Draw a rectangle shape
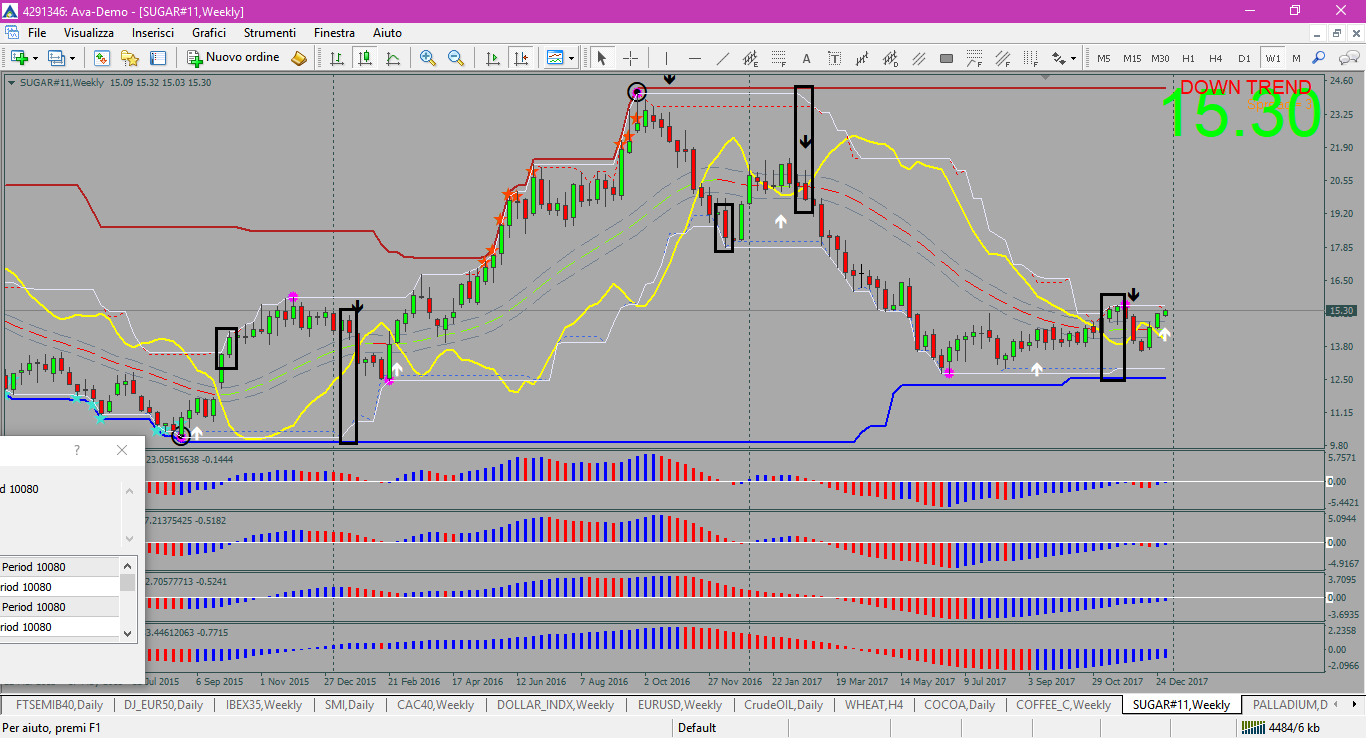The image size is (1366, 738). [x=946, y=58]
